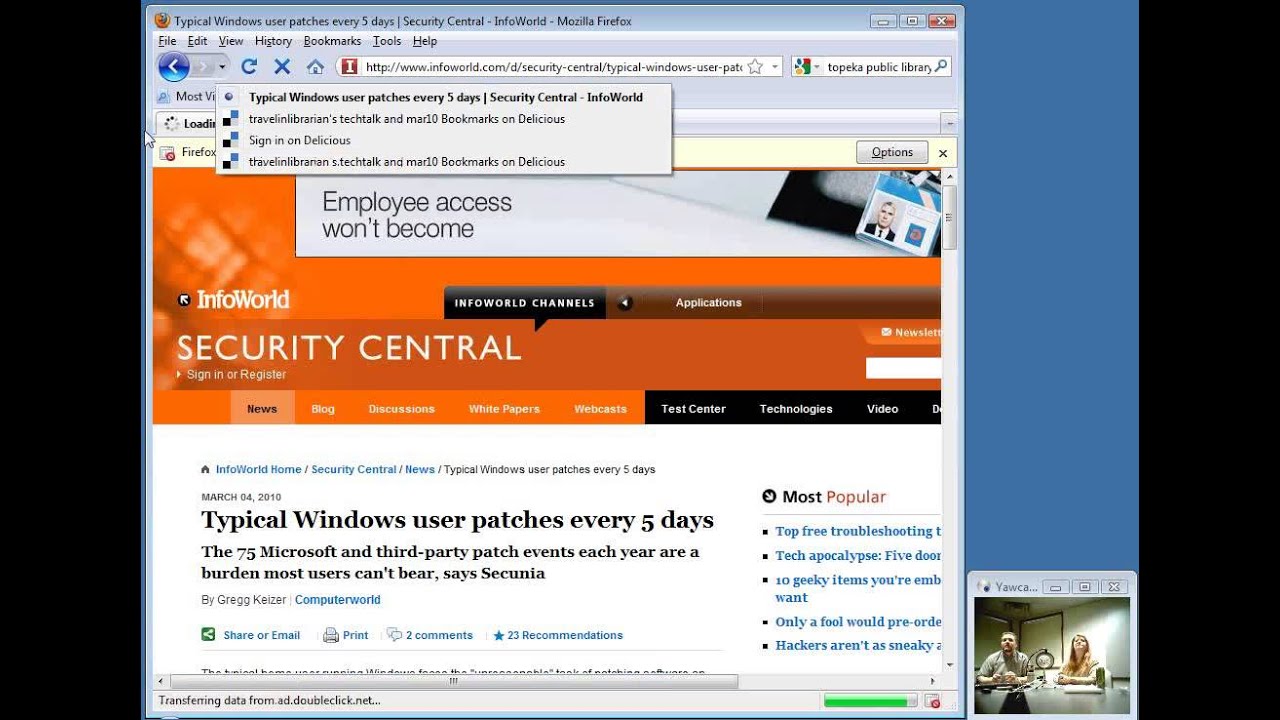Click the InfoWorld logo
1280x720 pixels.
click(233, 299)
